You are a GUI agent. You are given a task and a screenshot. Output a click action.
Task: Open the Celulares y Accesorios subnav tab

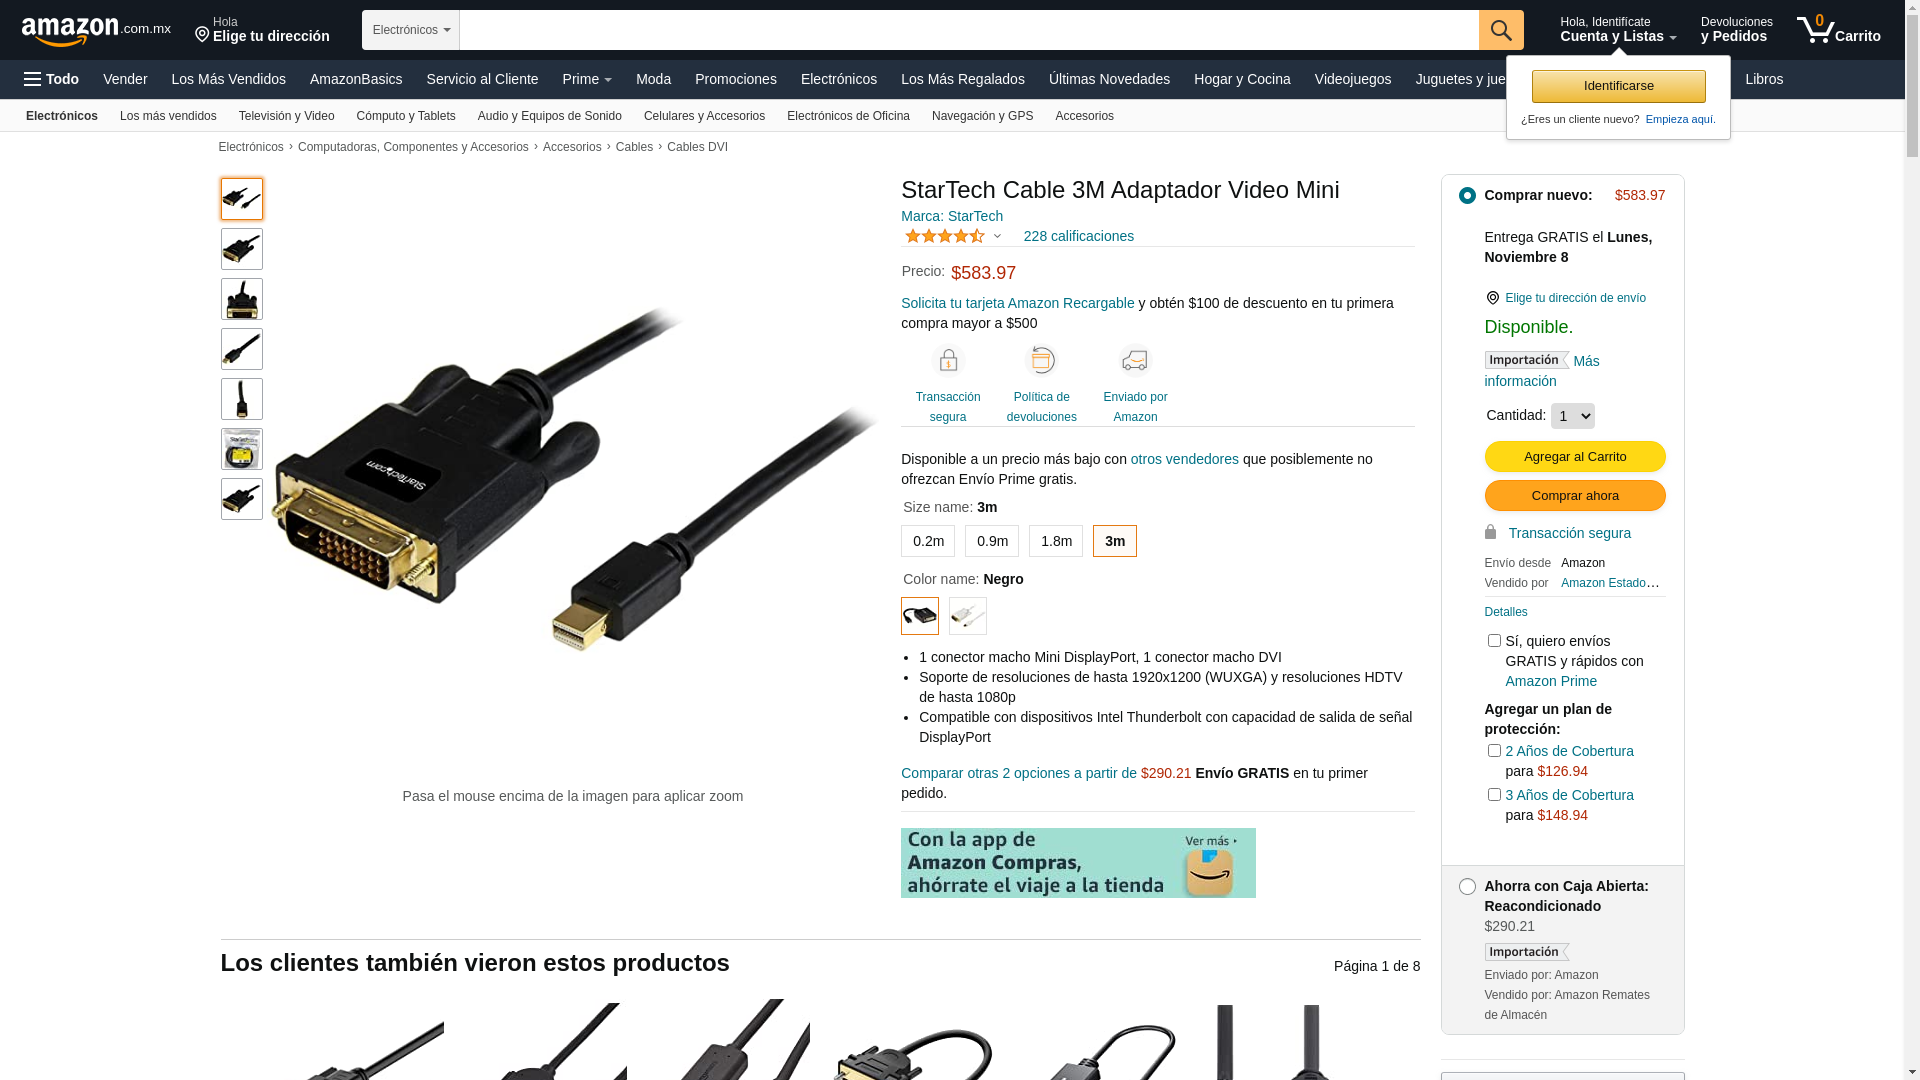tap(704, 116)
